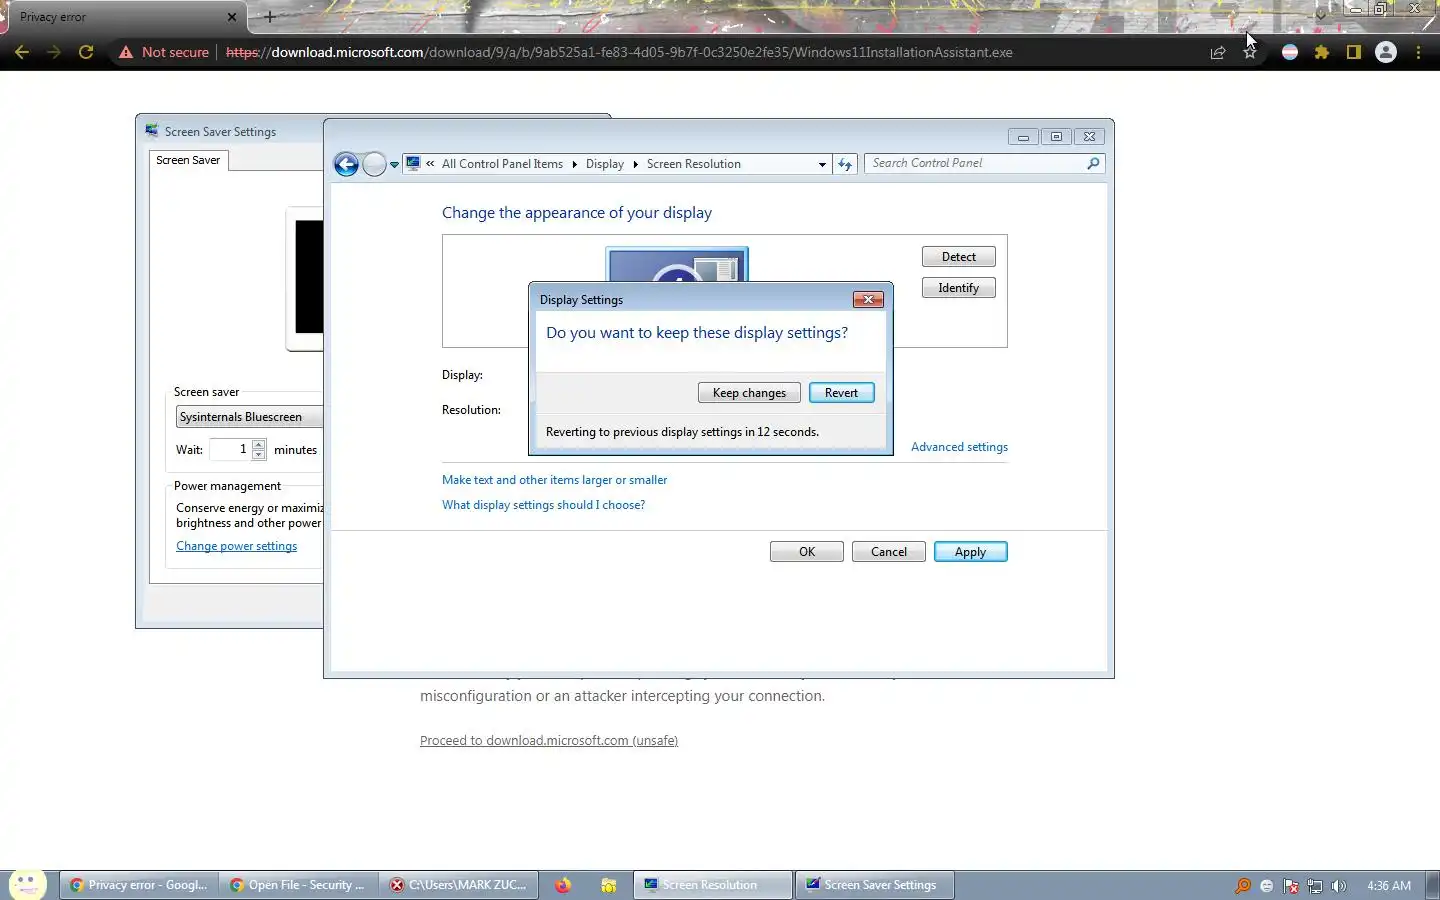Click the Display breadcrumb item

(604, 164)
